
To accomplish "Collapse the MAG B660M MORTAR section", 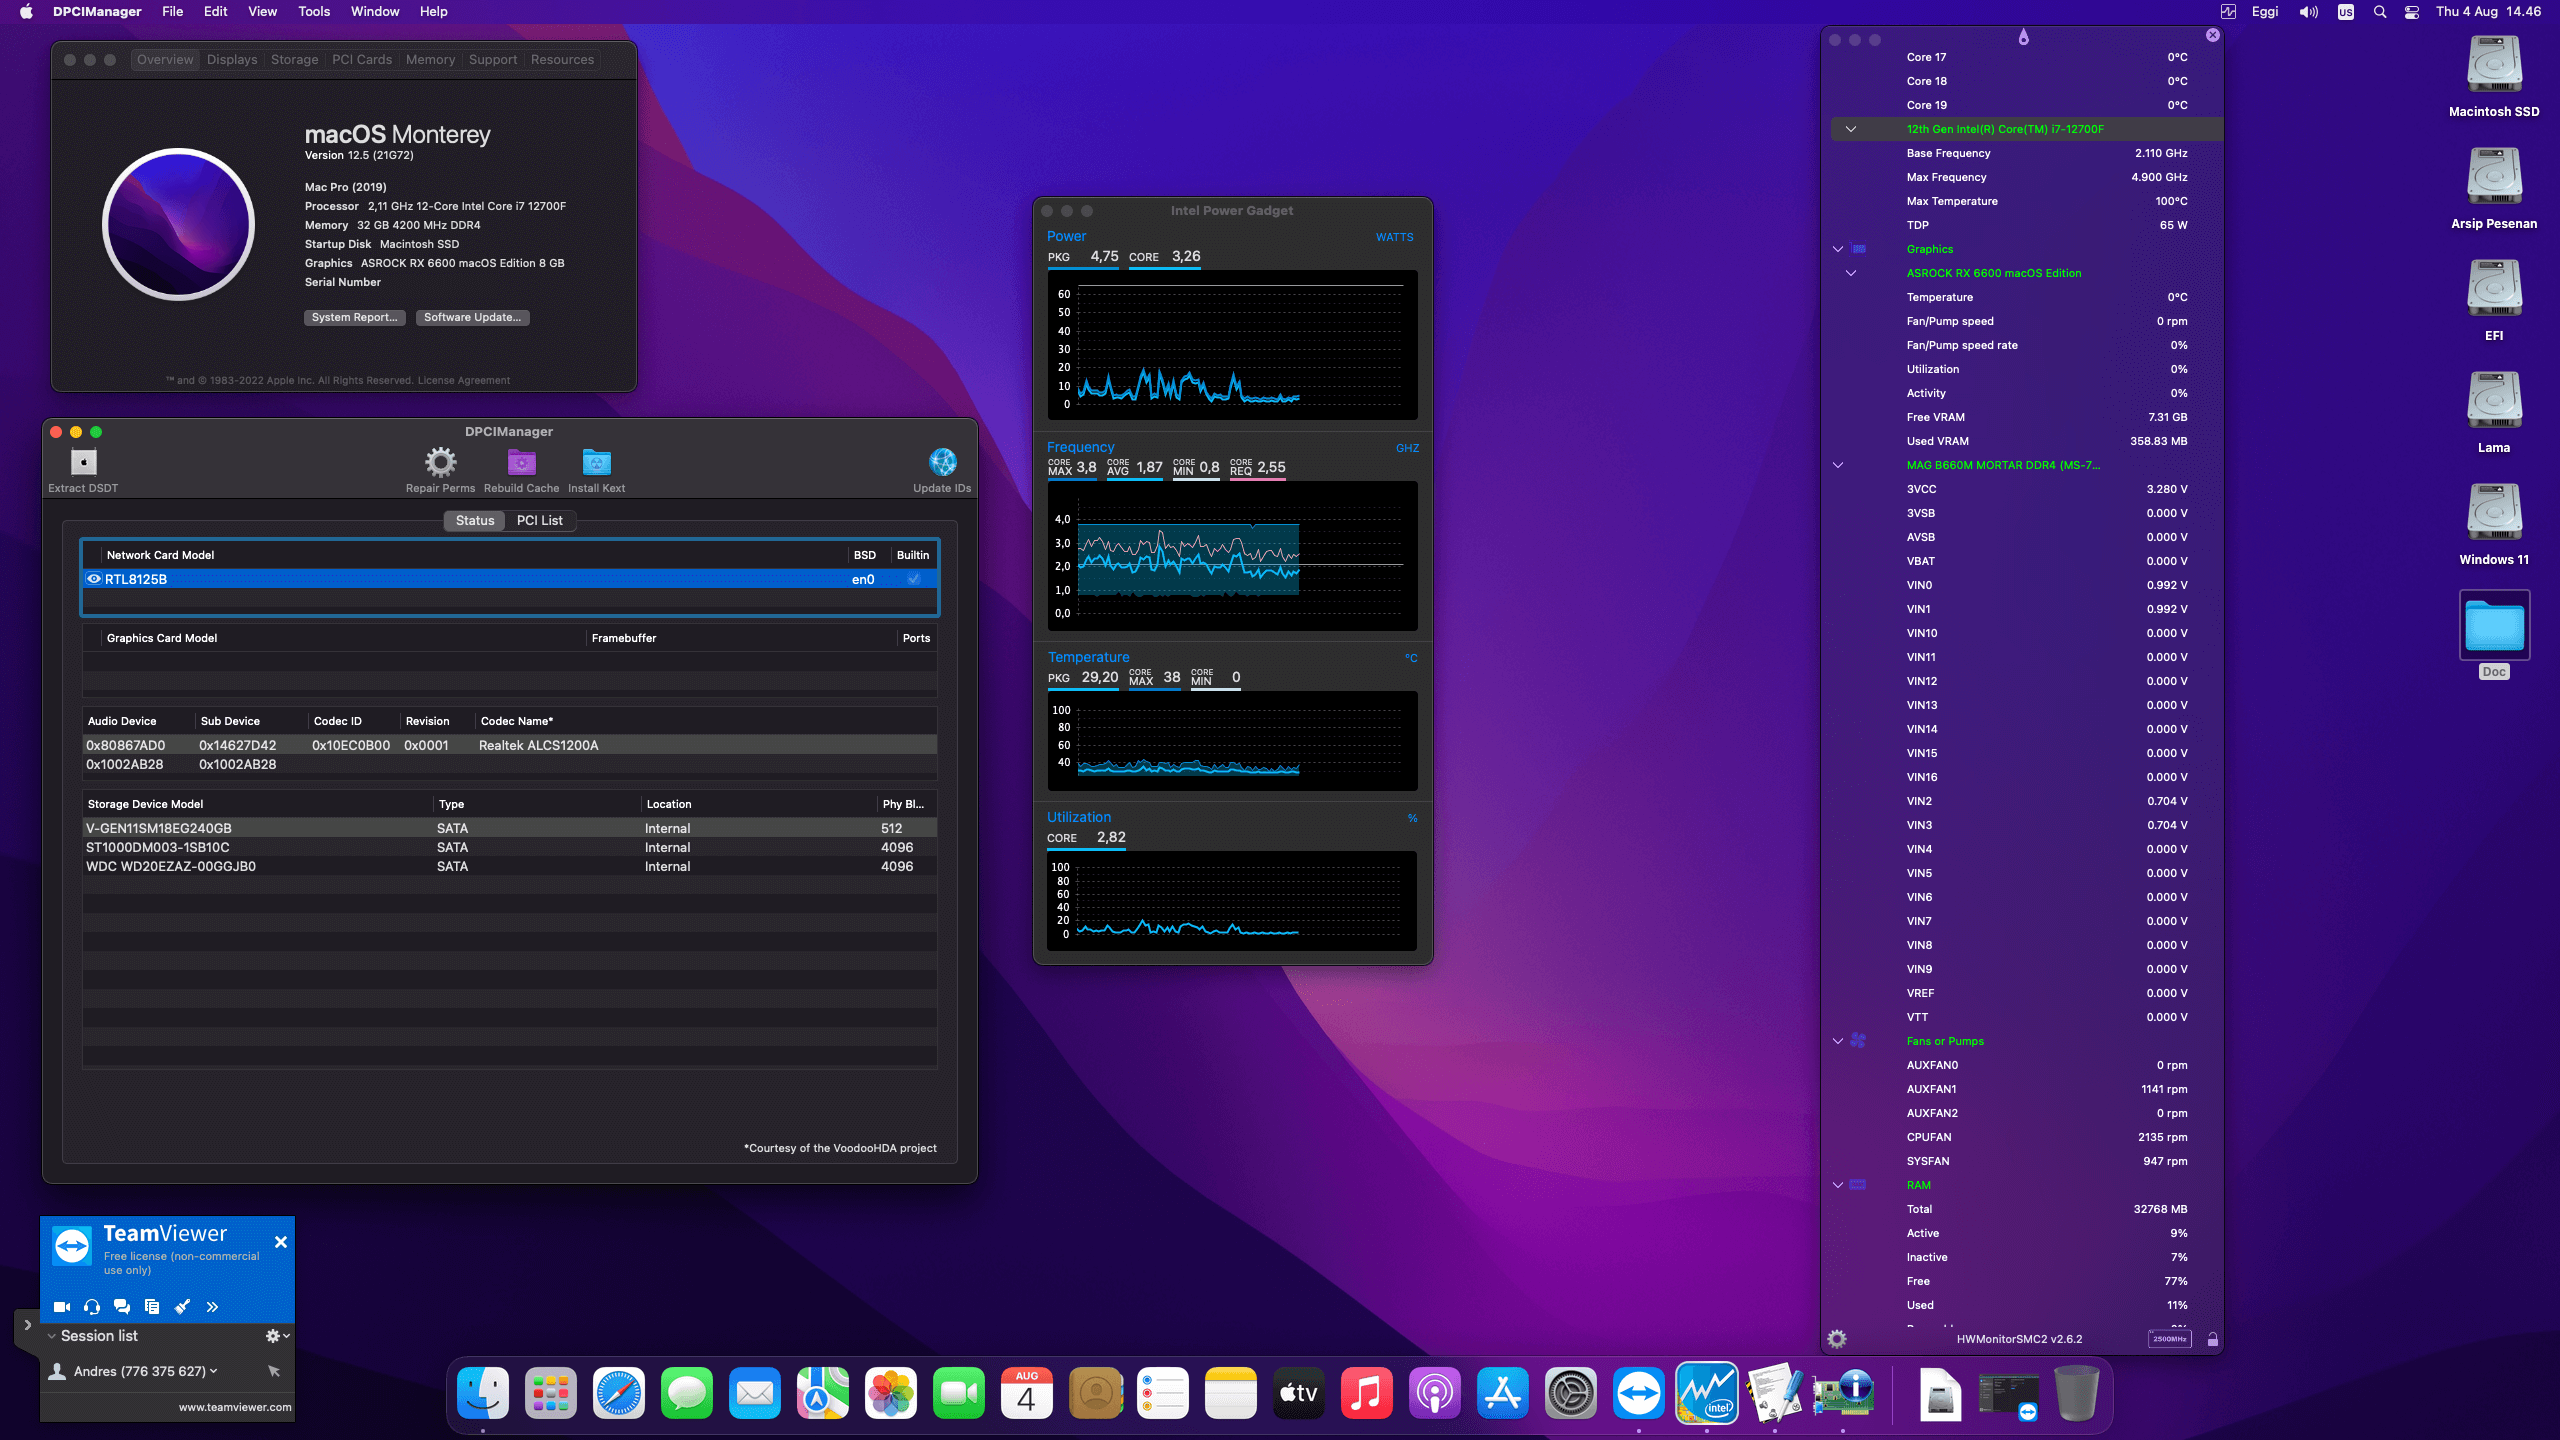I will 1837,465.
